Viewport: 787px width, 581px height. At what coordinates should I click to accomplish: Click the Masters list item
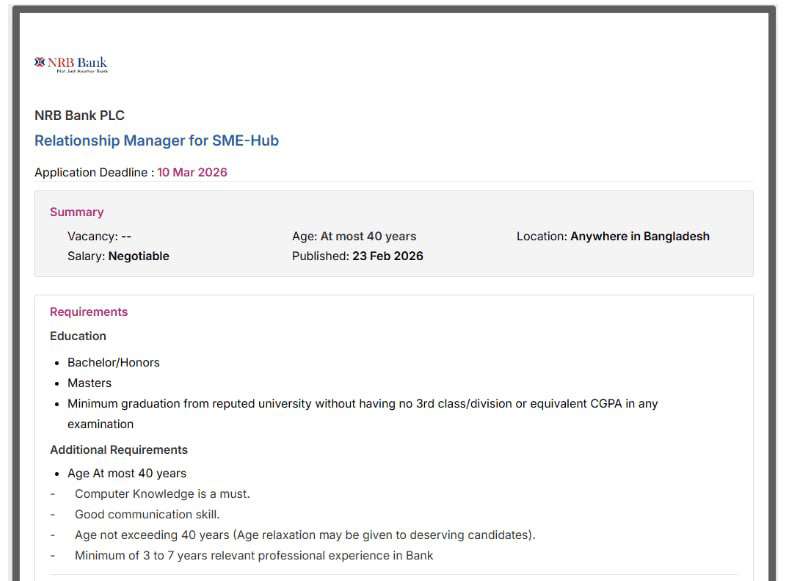[x=89, y=383]
